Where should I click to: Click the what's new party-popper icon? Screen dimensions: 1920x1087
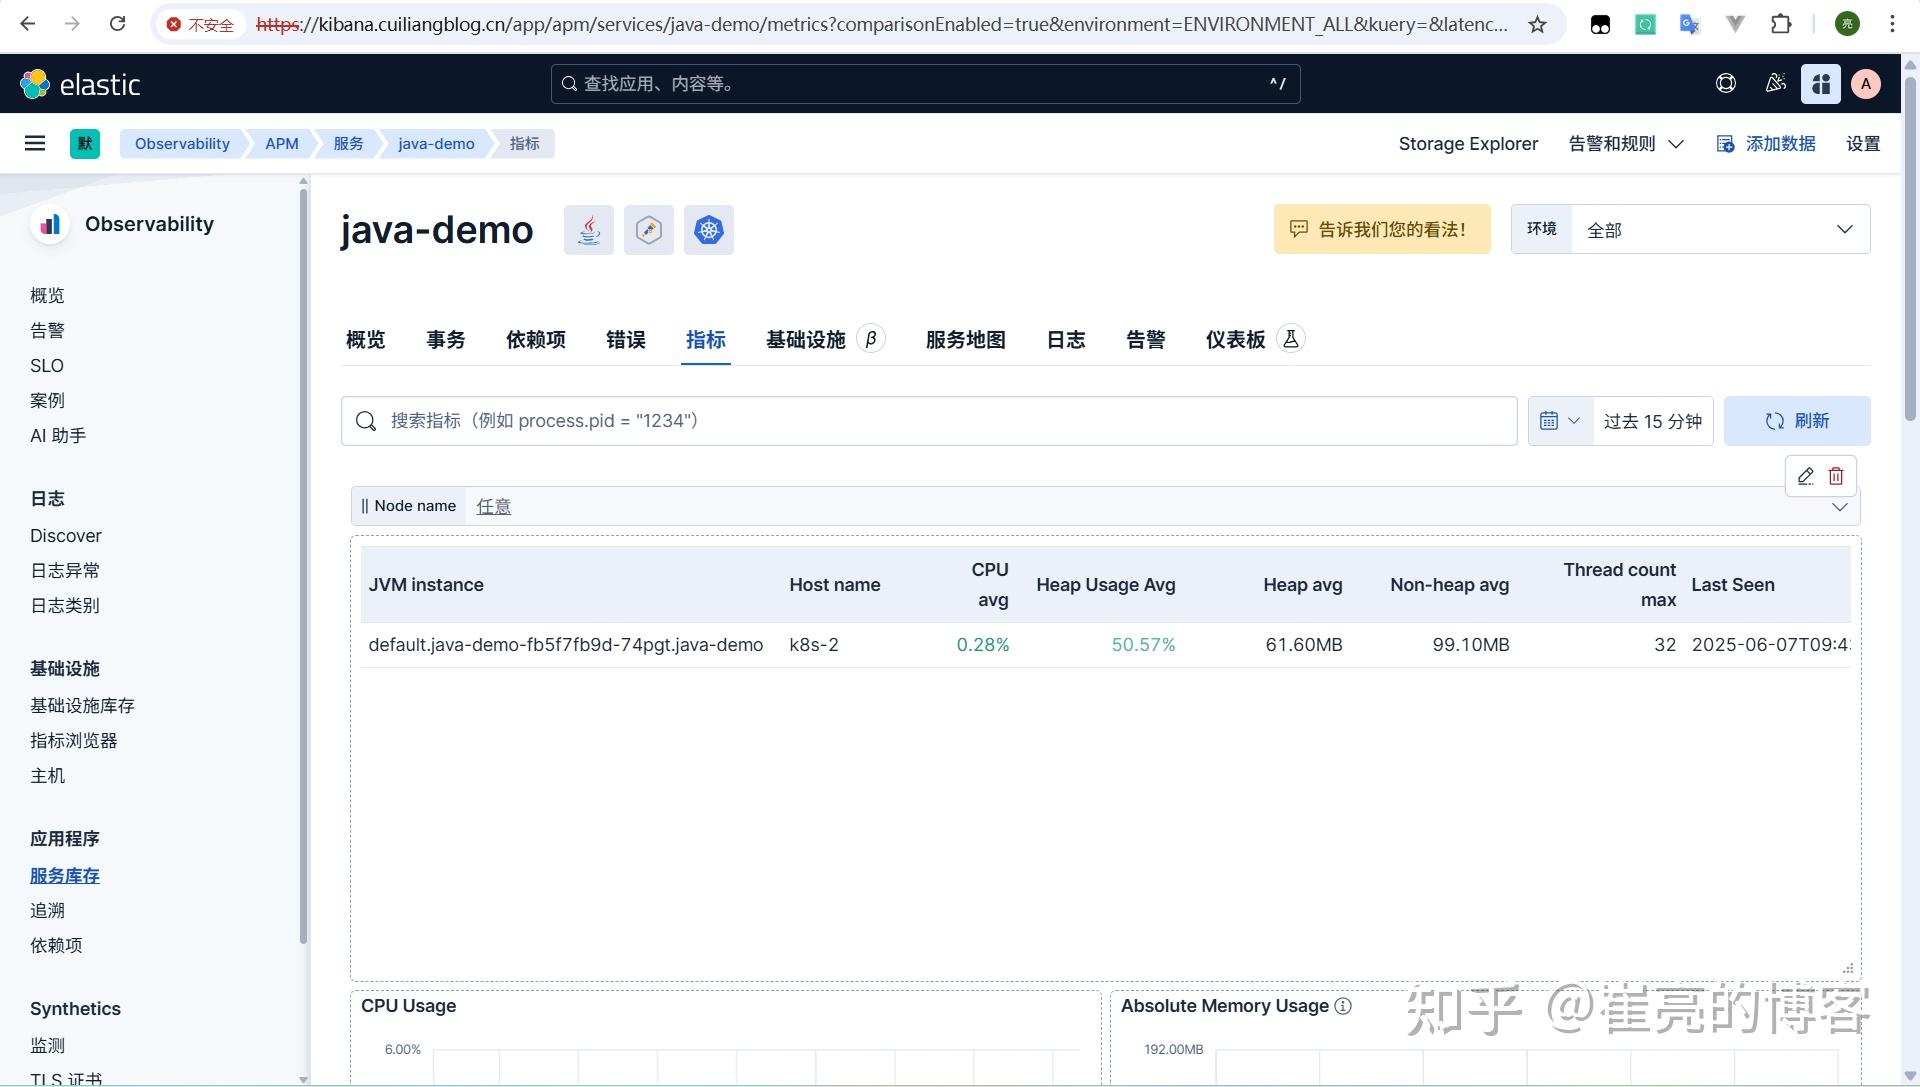tap(1775, 83)
